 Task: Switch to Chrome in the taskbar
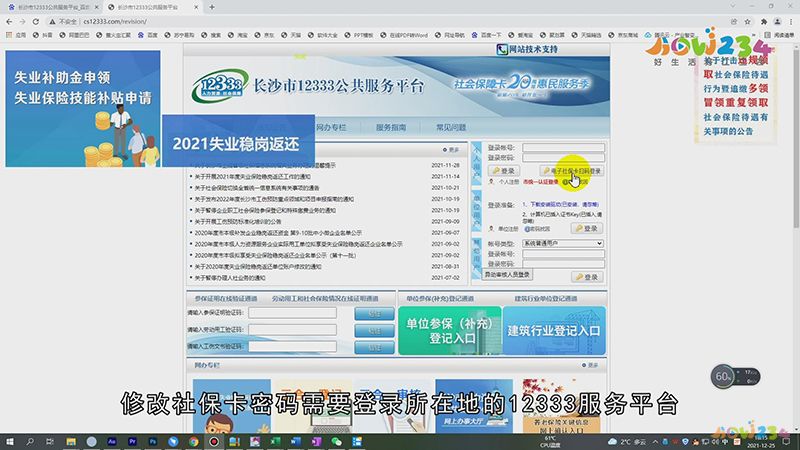[x=193, y=441]
